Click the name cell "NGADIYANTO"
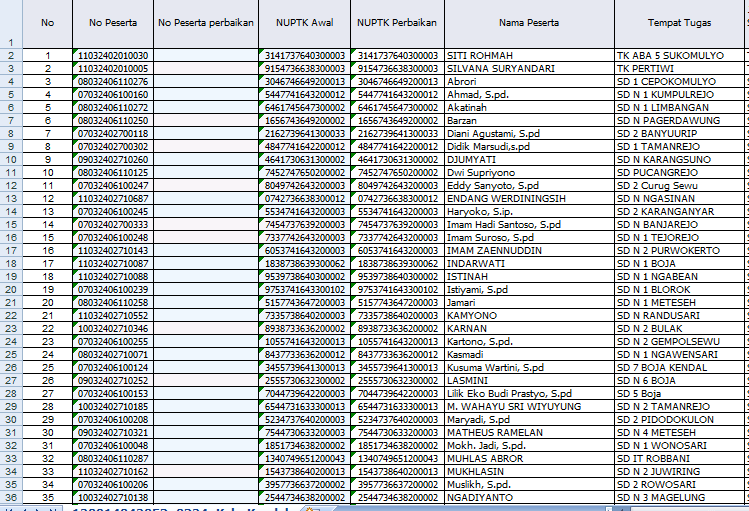 pyautogui.click(x=529, y=498)
